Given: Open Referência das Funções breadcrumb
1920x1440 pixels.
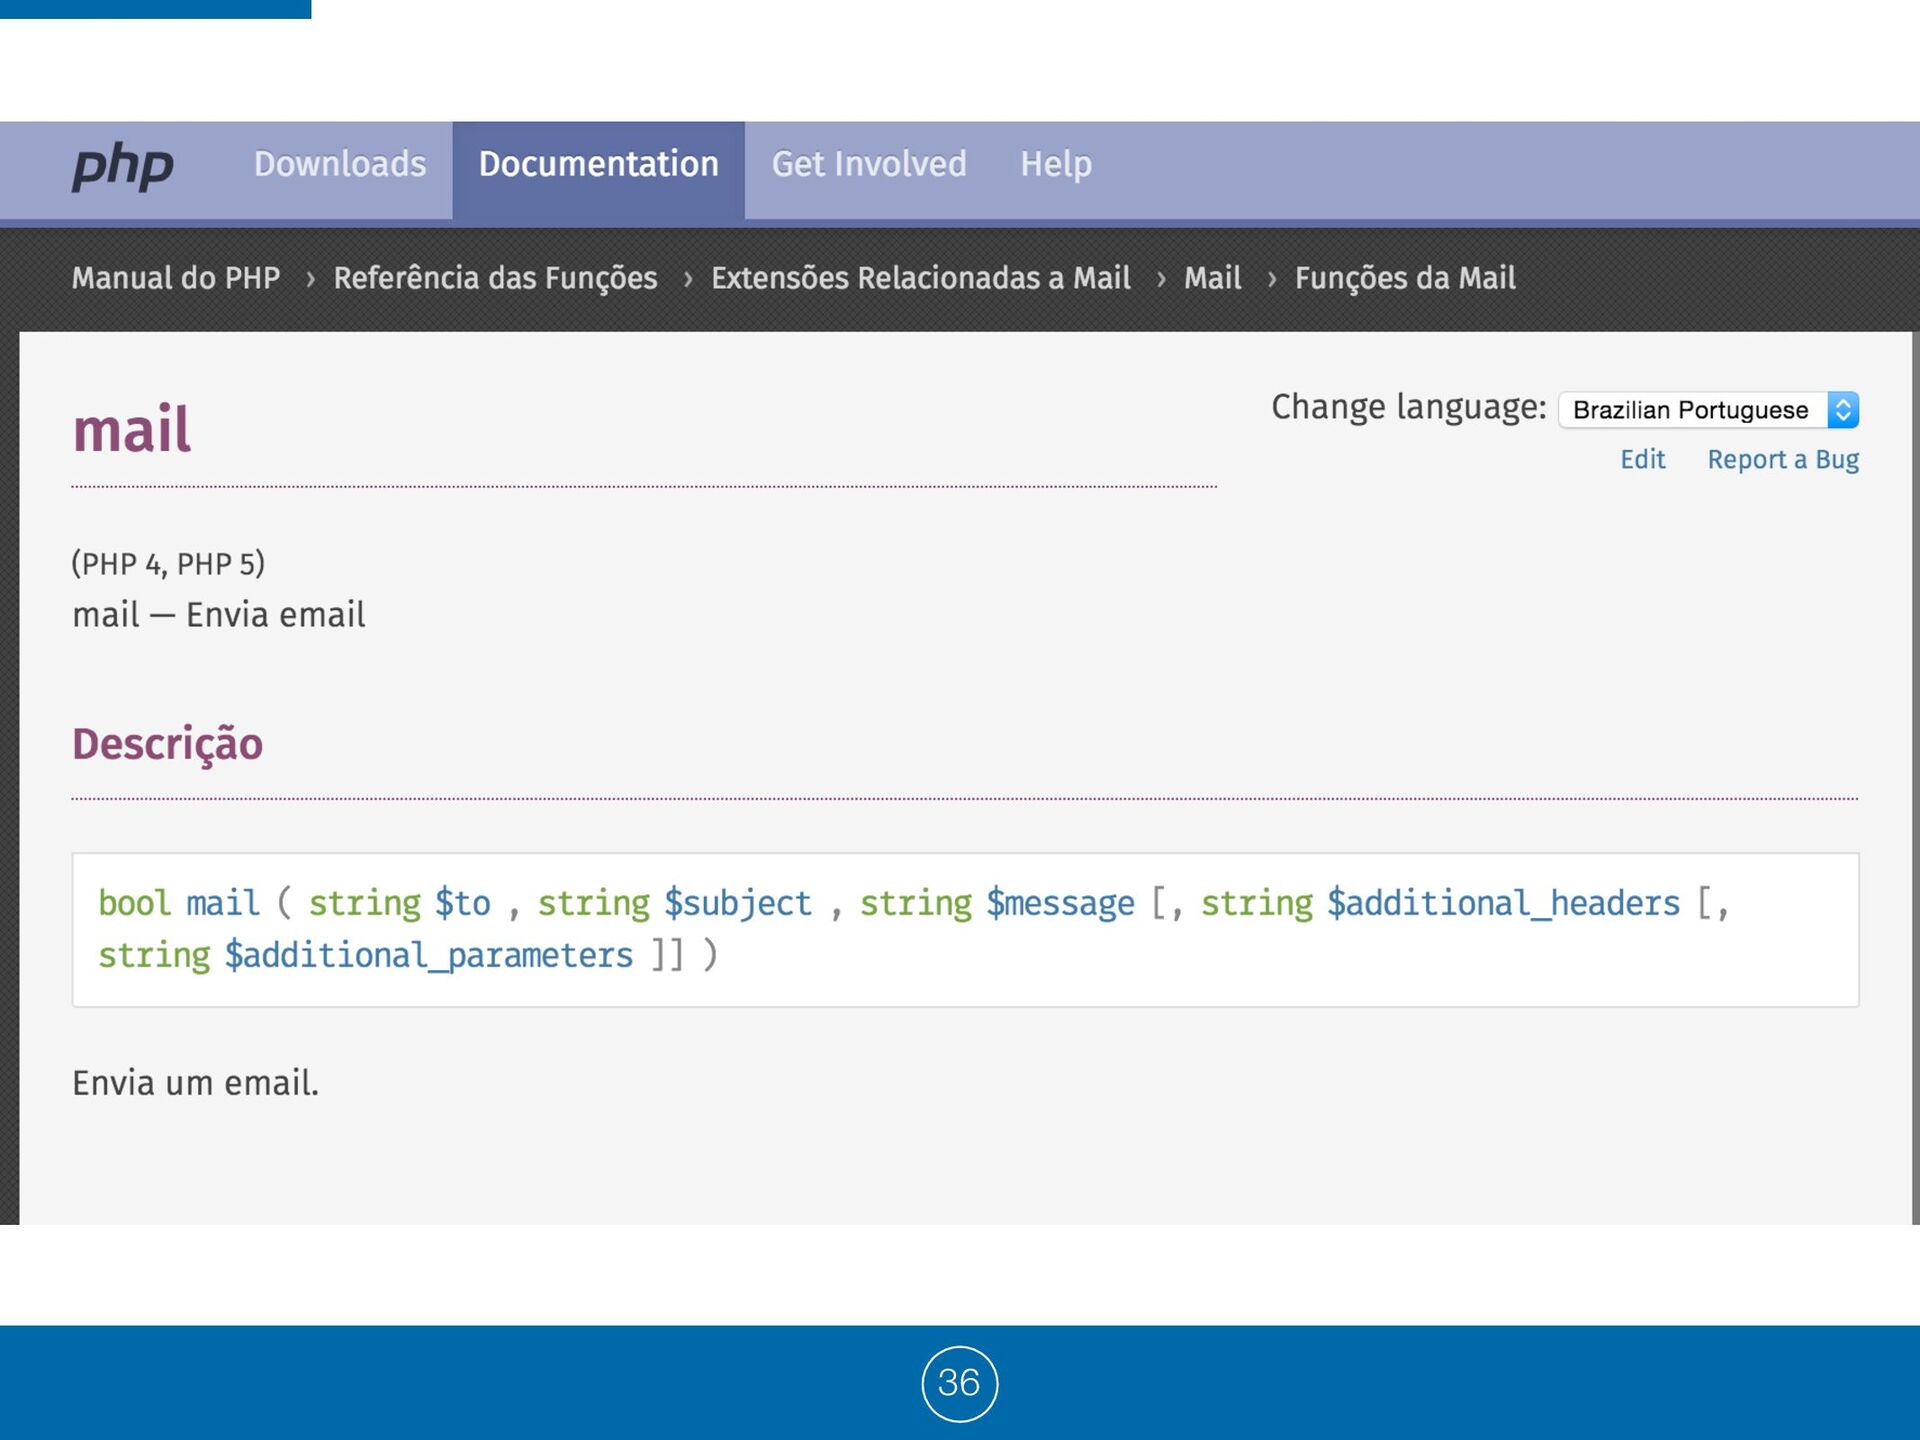Looking at the screenshot, I should tap(495, 278).
